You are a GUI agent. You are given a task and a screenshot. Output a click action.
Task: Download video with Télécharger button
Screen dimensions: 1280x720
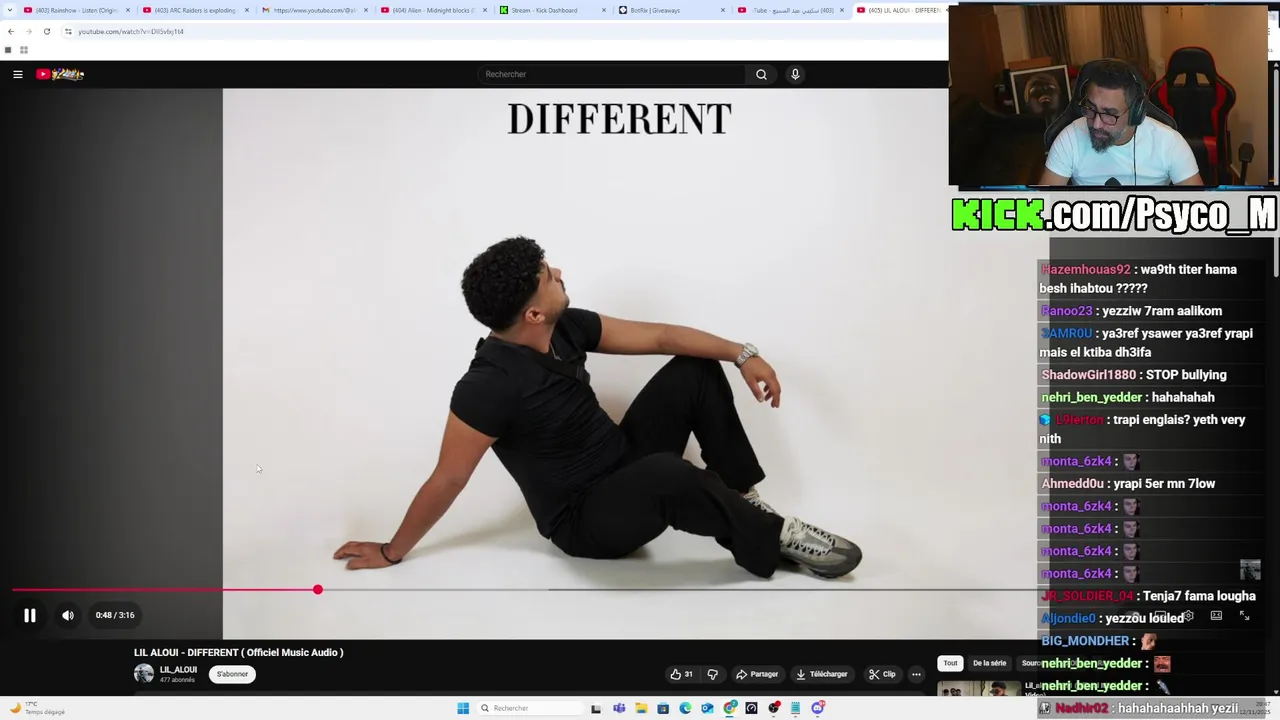tap(822, 674)
